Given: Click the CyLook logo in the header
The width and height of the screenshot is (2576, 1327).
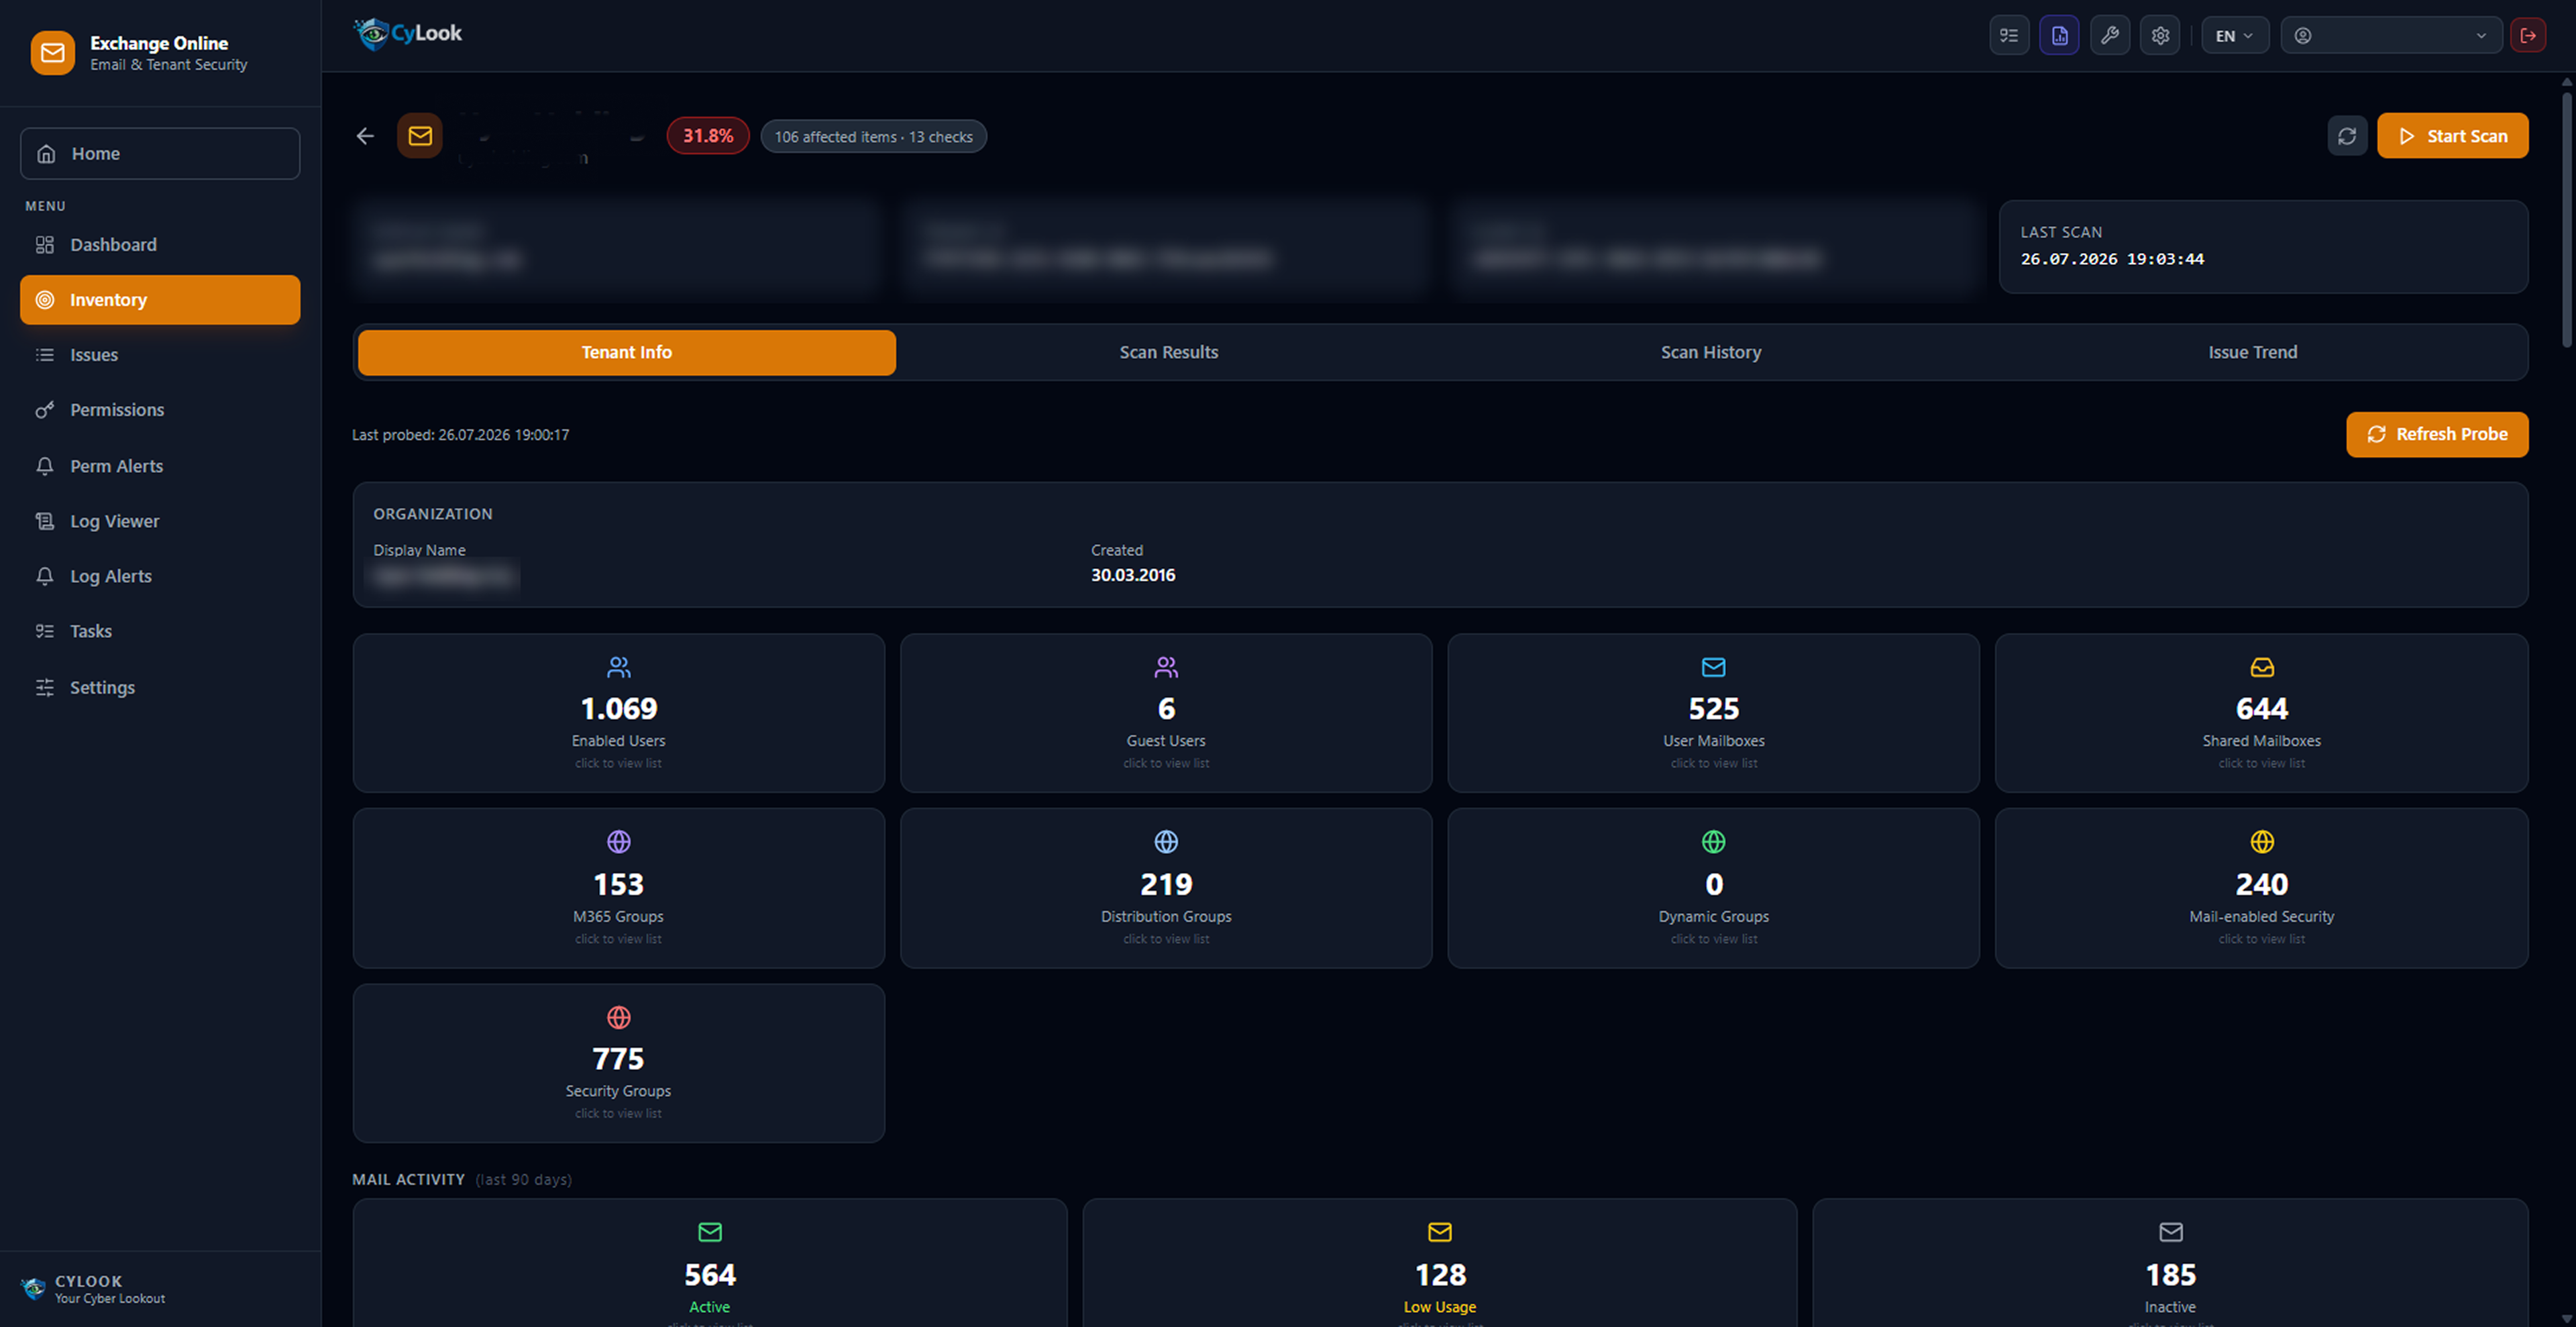Looking at the screenshot, I should 409,33.
